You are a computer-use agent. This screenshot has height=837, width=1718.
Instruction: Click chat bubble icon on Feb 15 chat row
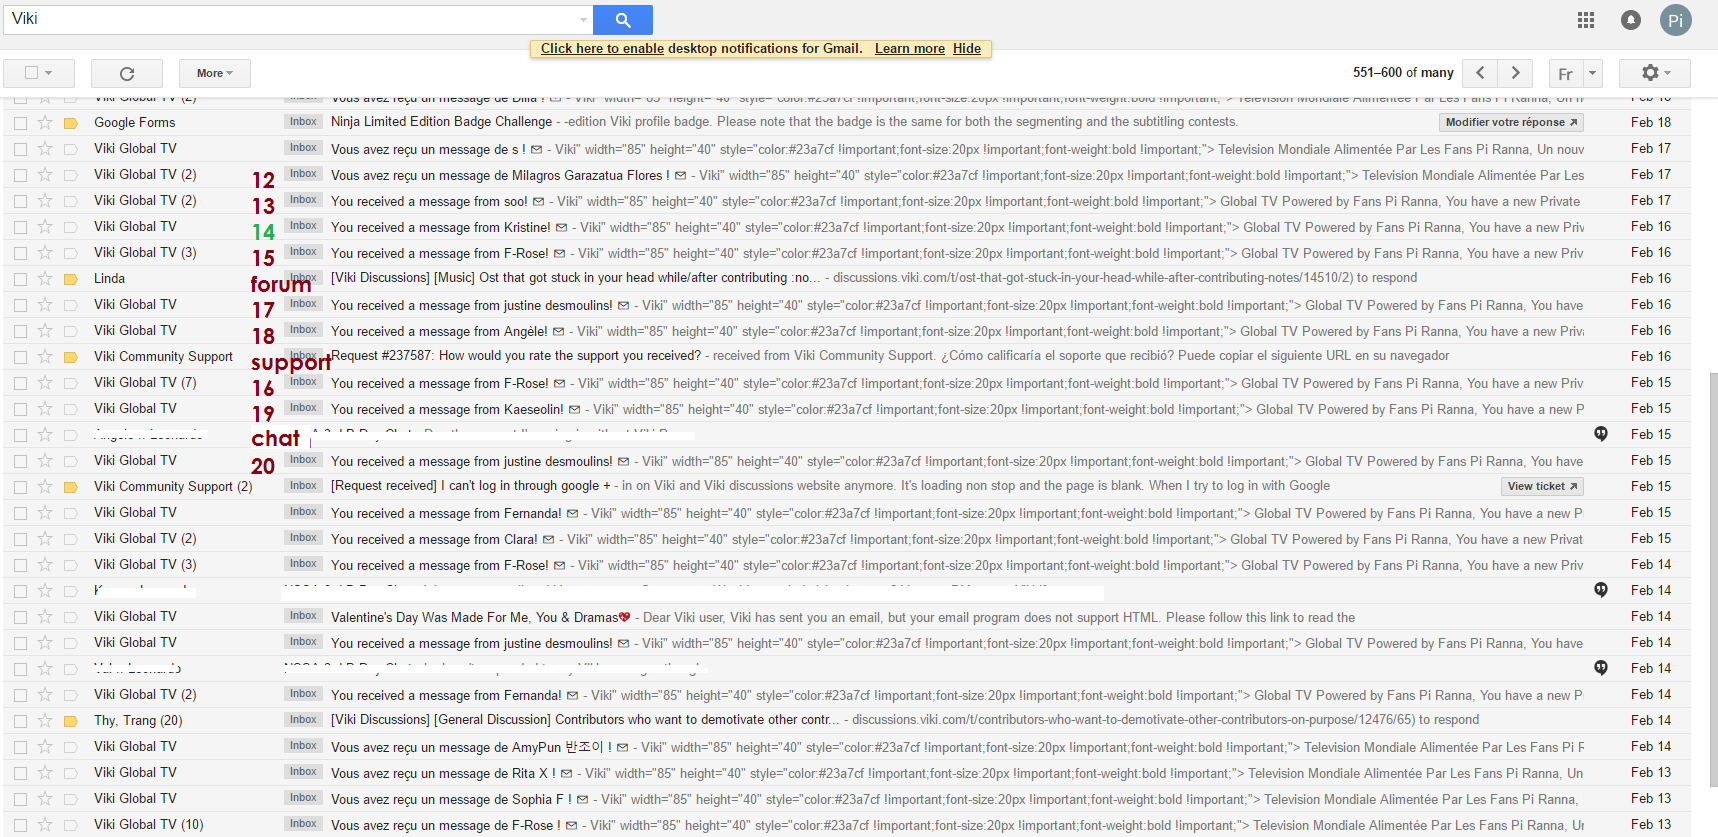pyautogui.click(x=1601, y=434)
